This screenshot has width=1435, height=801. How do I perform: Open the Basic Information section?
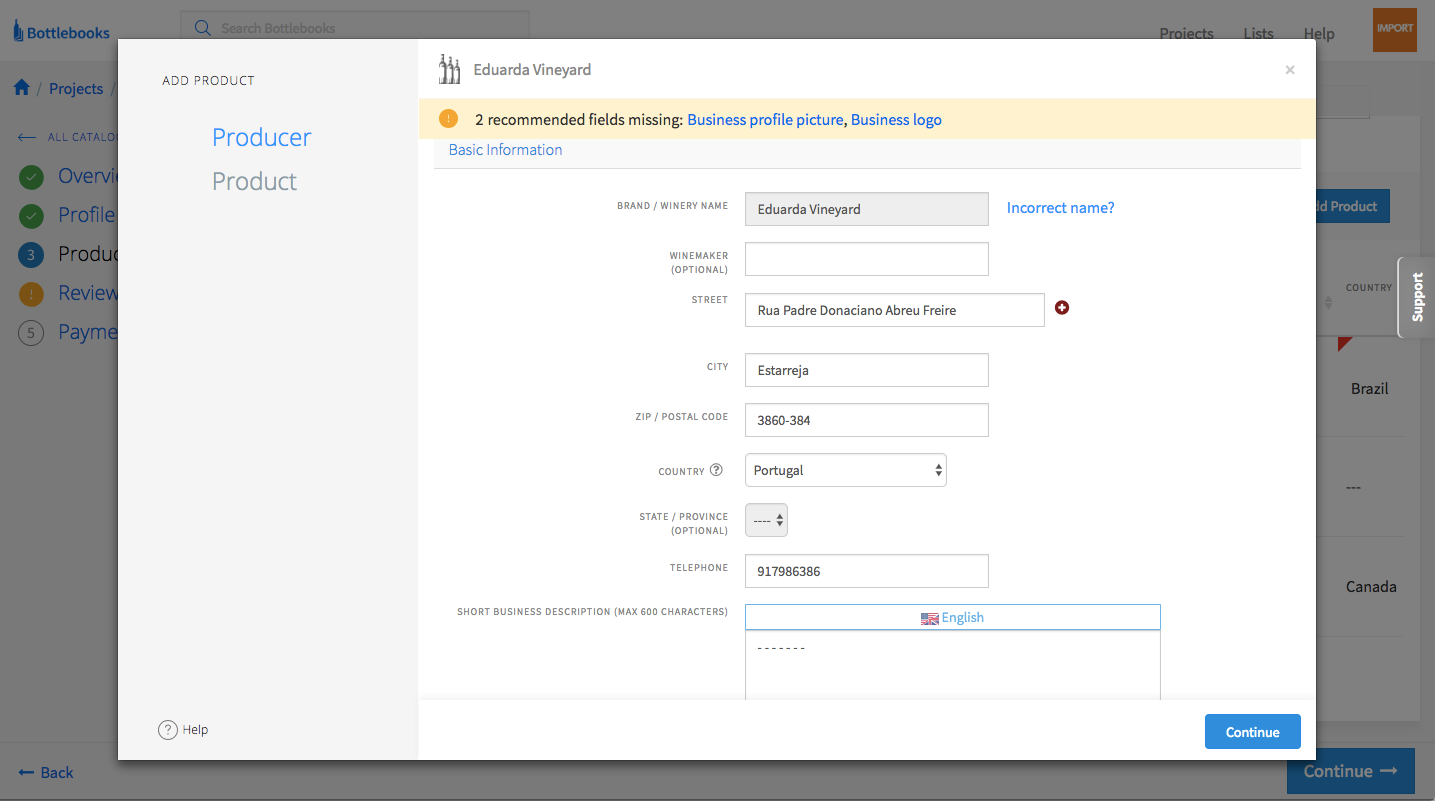[x=506, y=150]
